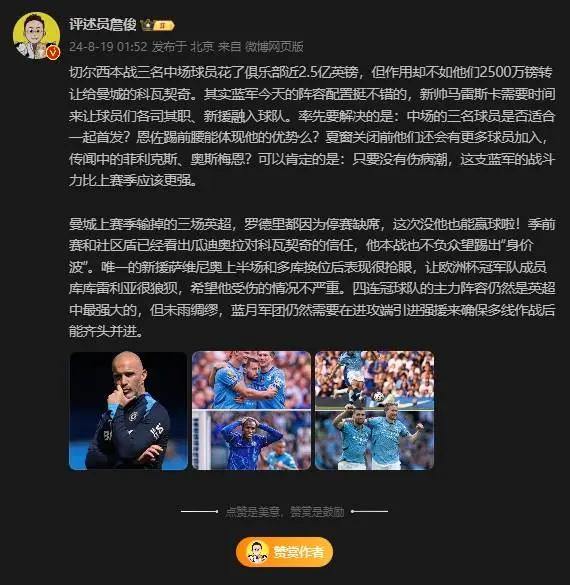Image resolution: width=570 pixels, height=585 pixels.
Task: Click the orange verified V badge
Action: 53,53
